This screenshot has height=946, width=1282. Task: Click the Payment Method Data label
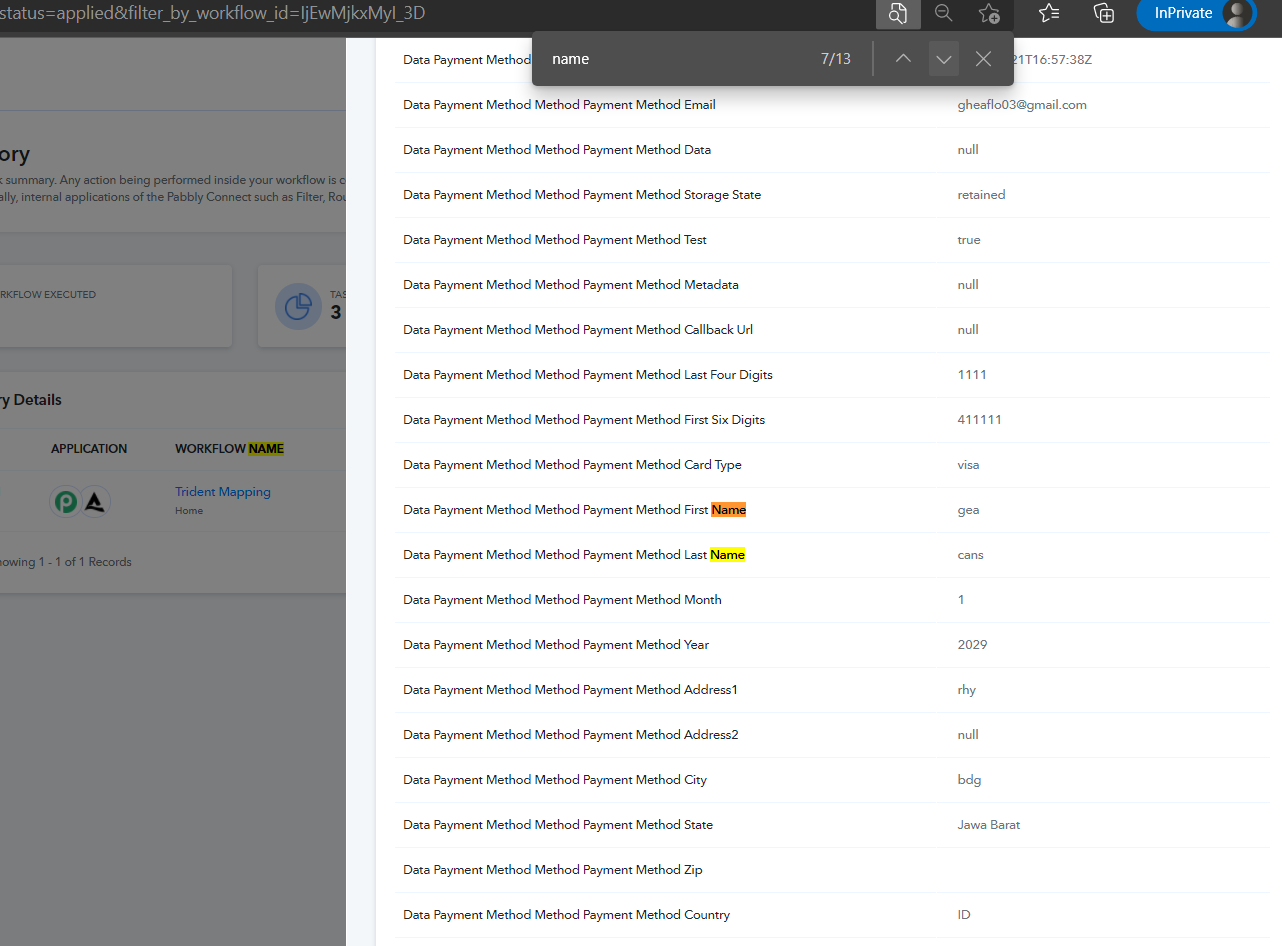[x=557, y=150]
